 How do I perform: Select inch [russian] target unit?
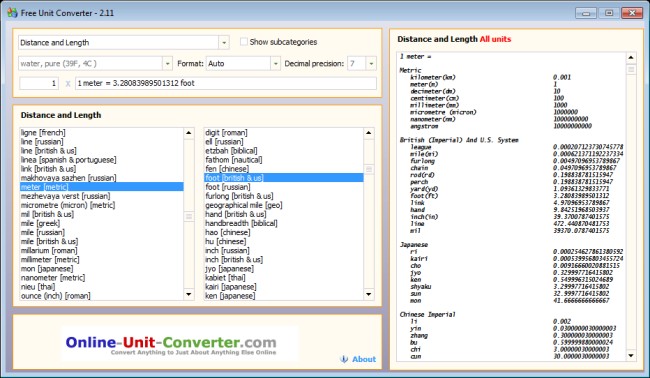click(284, 251)
